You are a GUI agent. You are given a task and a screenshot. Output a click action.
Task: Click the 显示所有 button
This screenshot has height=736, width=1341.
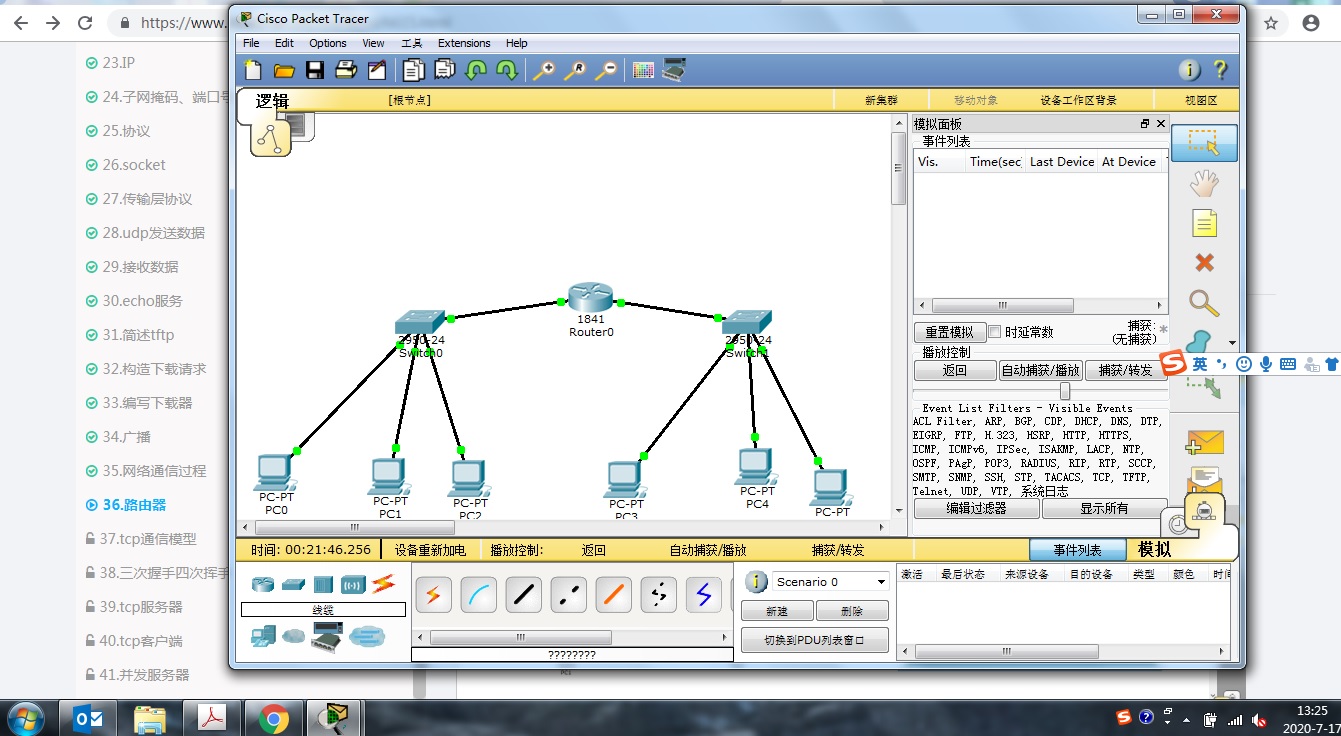tap(1104, 508)
